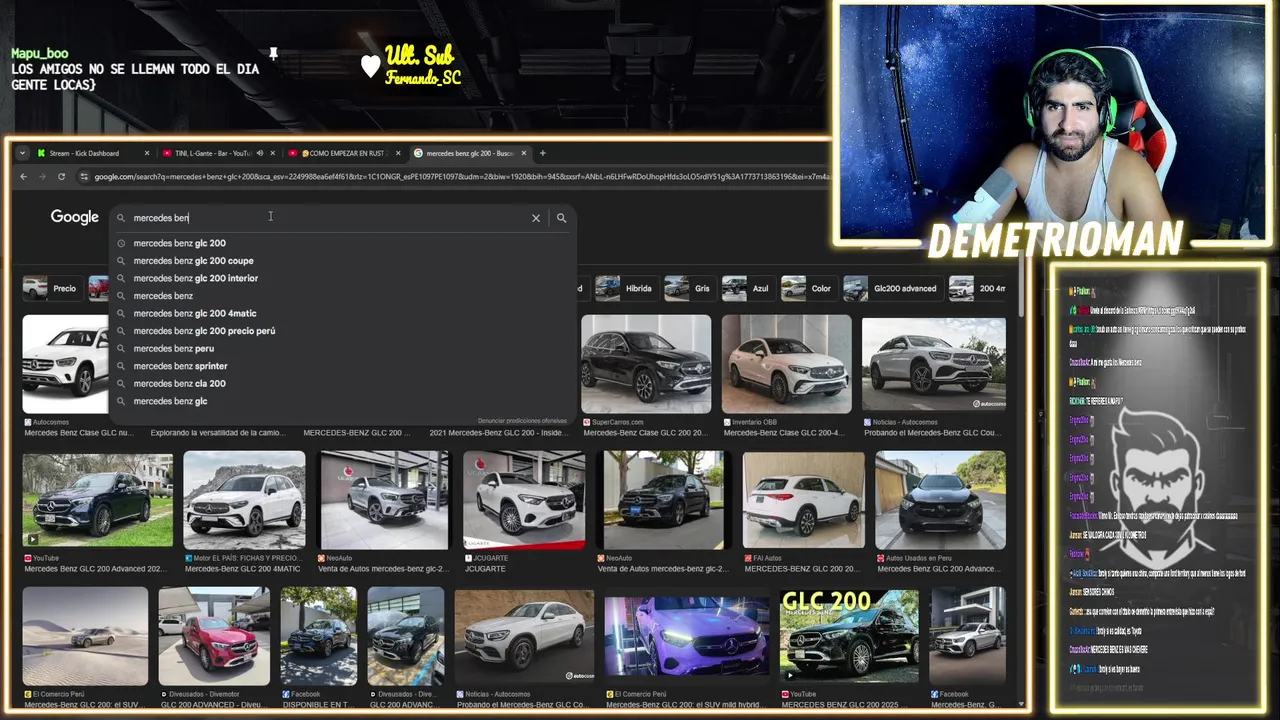This screenshot has height=720, width=1280.
Task: Mute the audio icon on TINI tab
Action: click(x=260, y=153)
